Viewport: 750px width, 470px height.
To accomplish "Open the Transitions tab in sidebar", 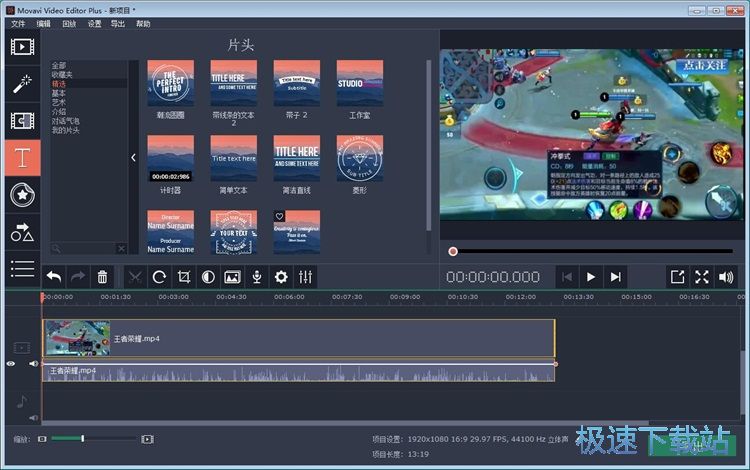I will (x=22, y=121).
